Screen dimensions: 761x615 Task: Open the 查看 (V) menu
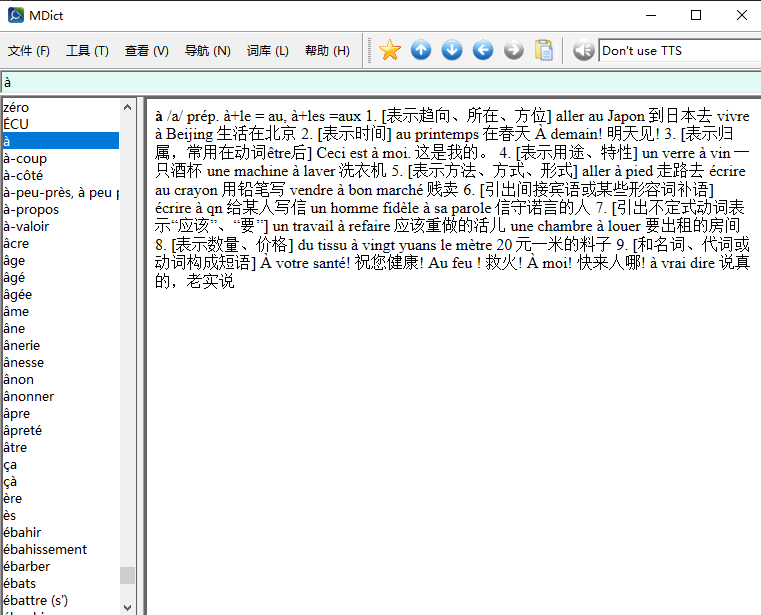click(x=146, y=51)
